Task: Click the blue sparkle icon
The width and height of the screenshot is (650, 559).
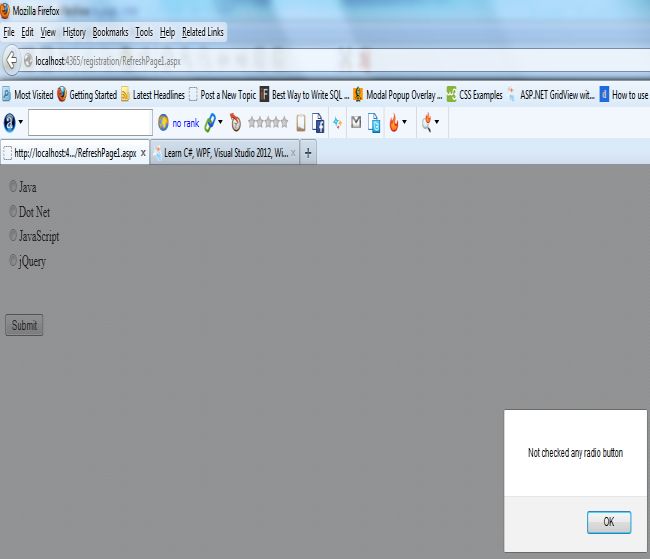Action: click(x=337, y=123)
